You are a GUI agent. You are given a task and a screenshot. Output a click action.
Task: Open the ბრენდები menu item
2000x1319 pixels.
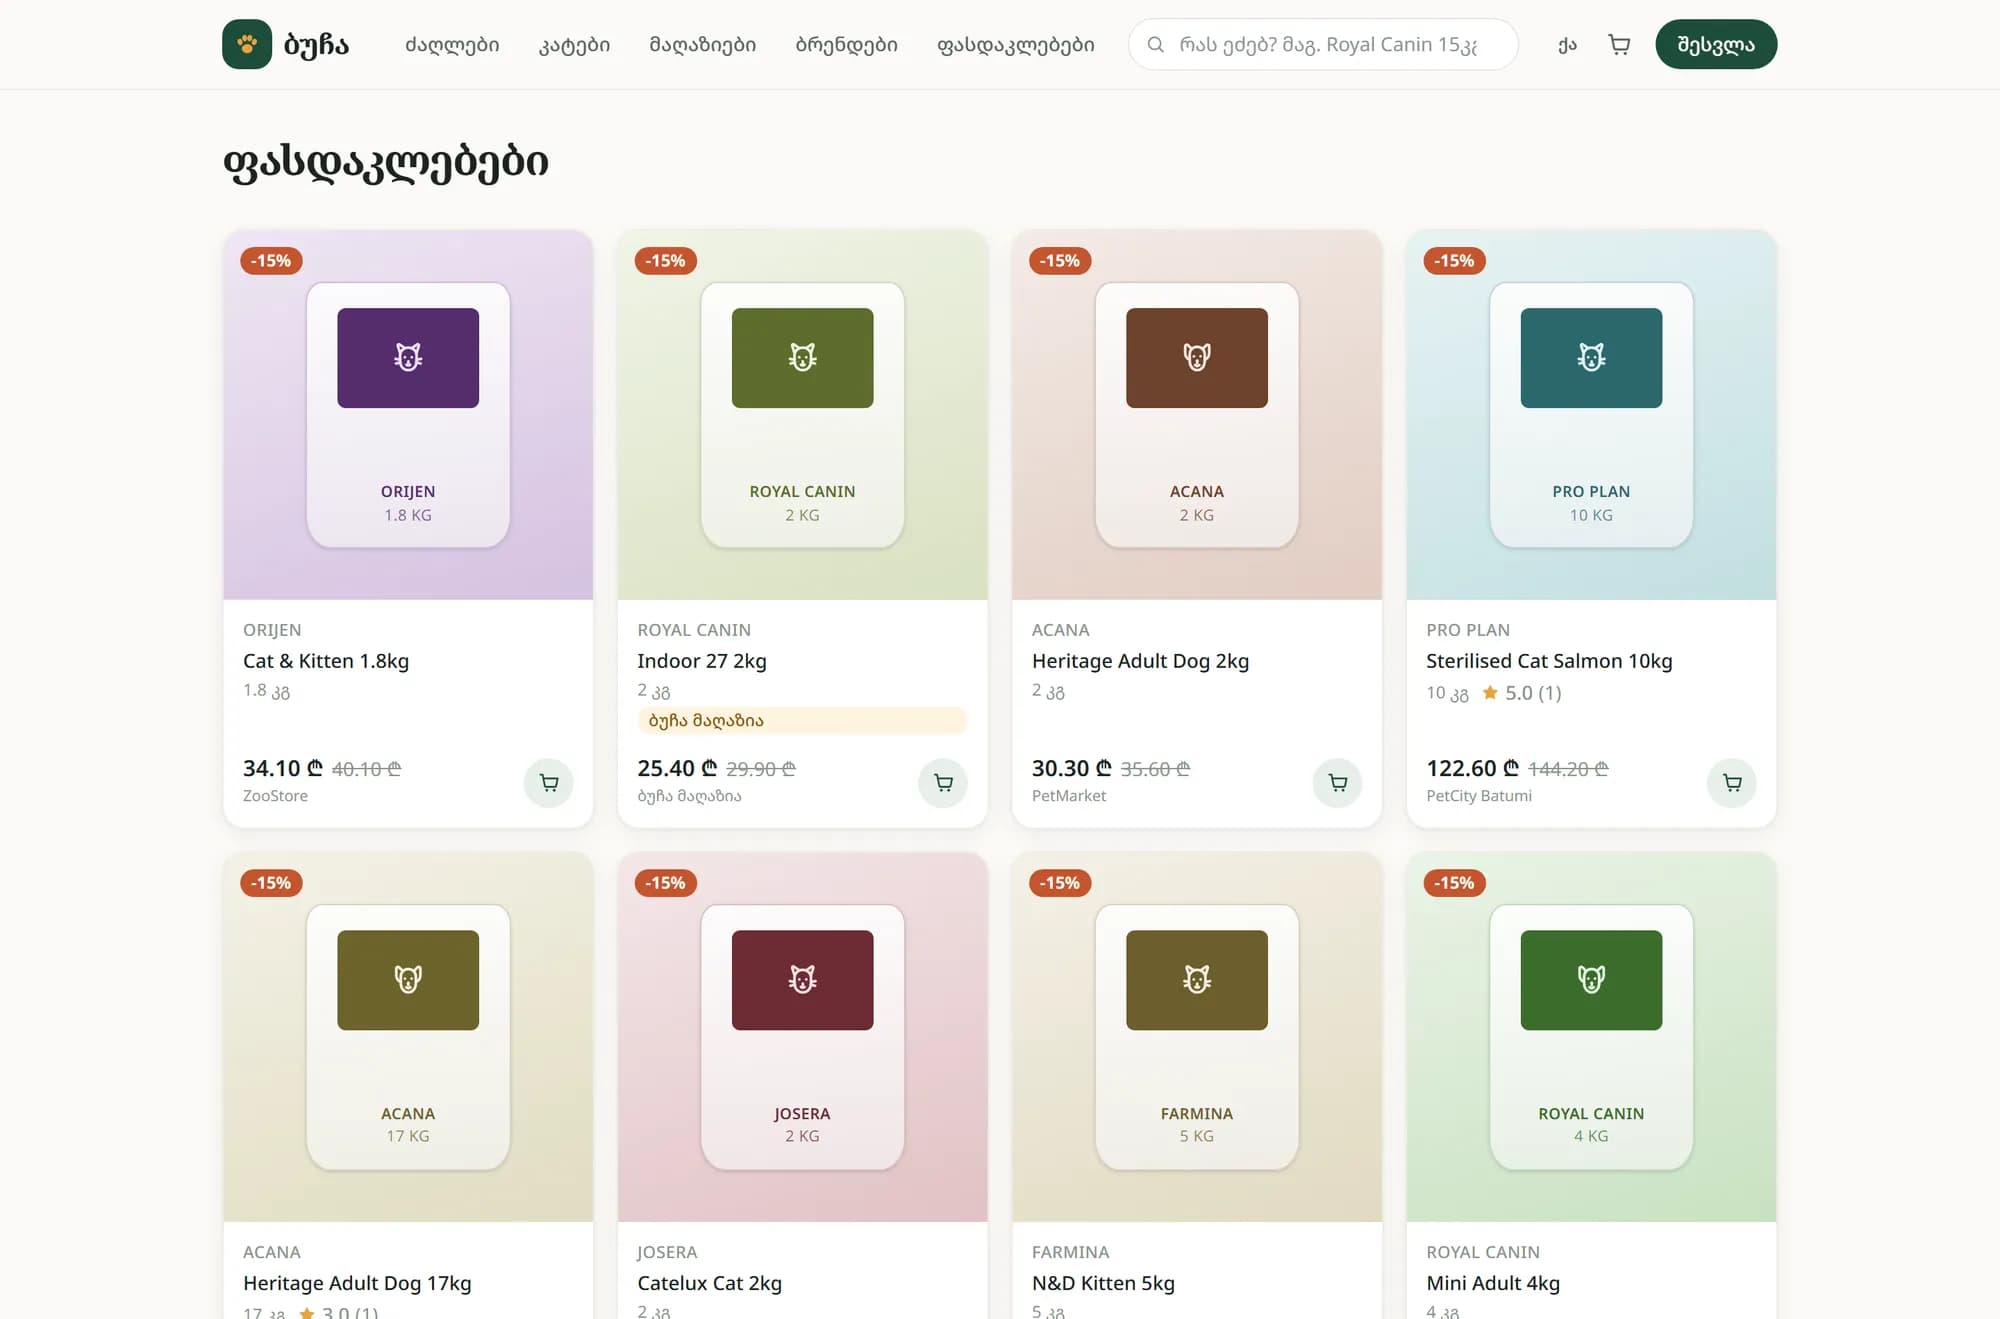(x=847, y=44)
